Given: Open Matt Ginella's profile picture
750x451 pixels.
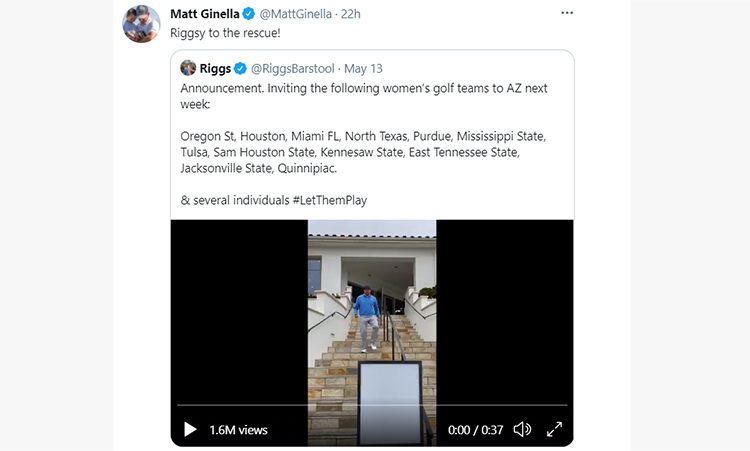Looking at the screenshot, I should point(141,24).
